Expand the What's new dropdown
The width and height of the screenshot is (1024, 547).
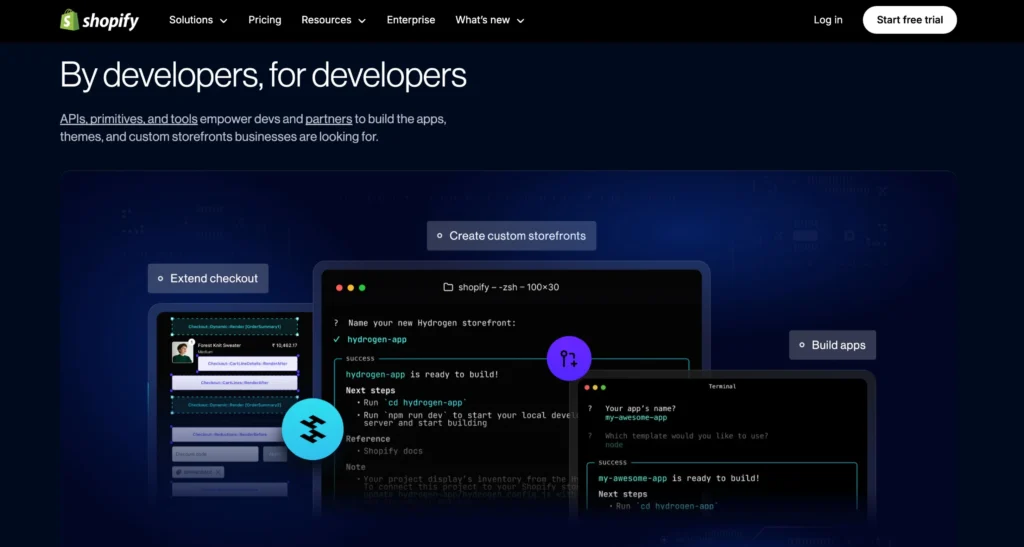click(x=489, y=20)
